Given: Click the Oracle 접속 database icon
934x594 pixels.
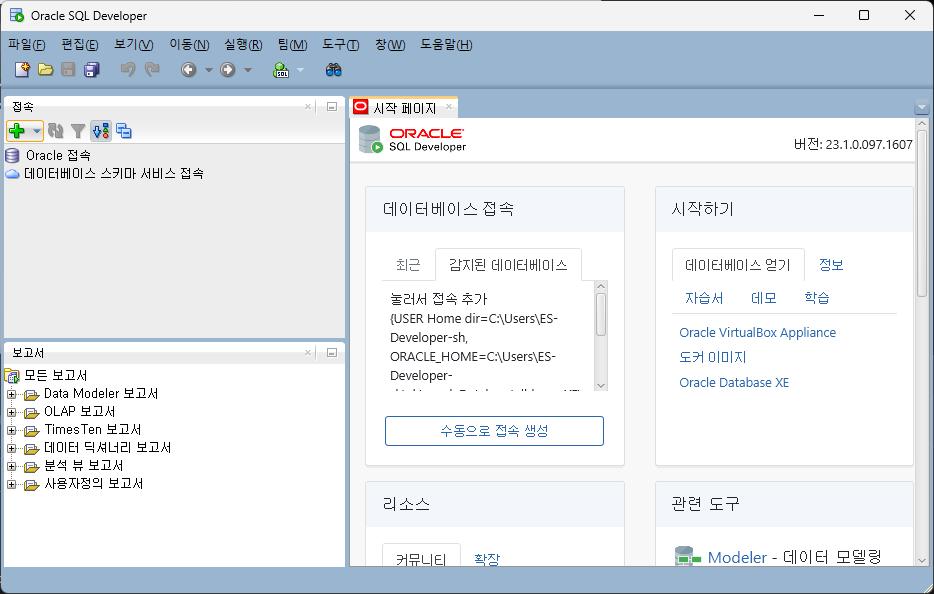Looking at the screenshot, I should 12,156.
